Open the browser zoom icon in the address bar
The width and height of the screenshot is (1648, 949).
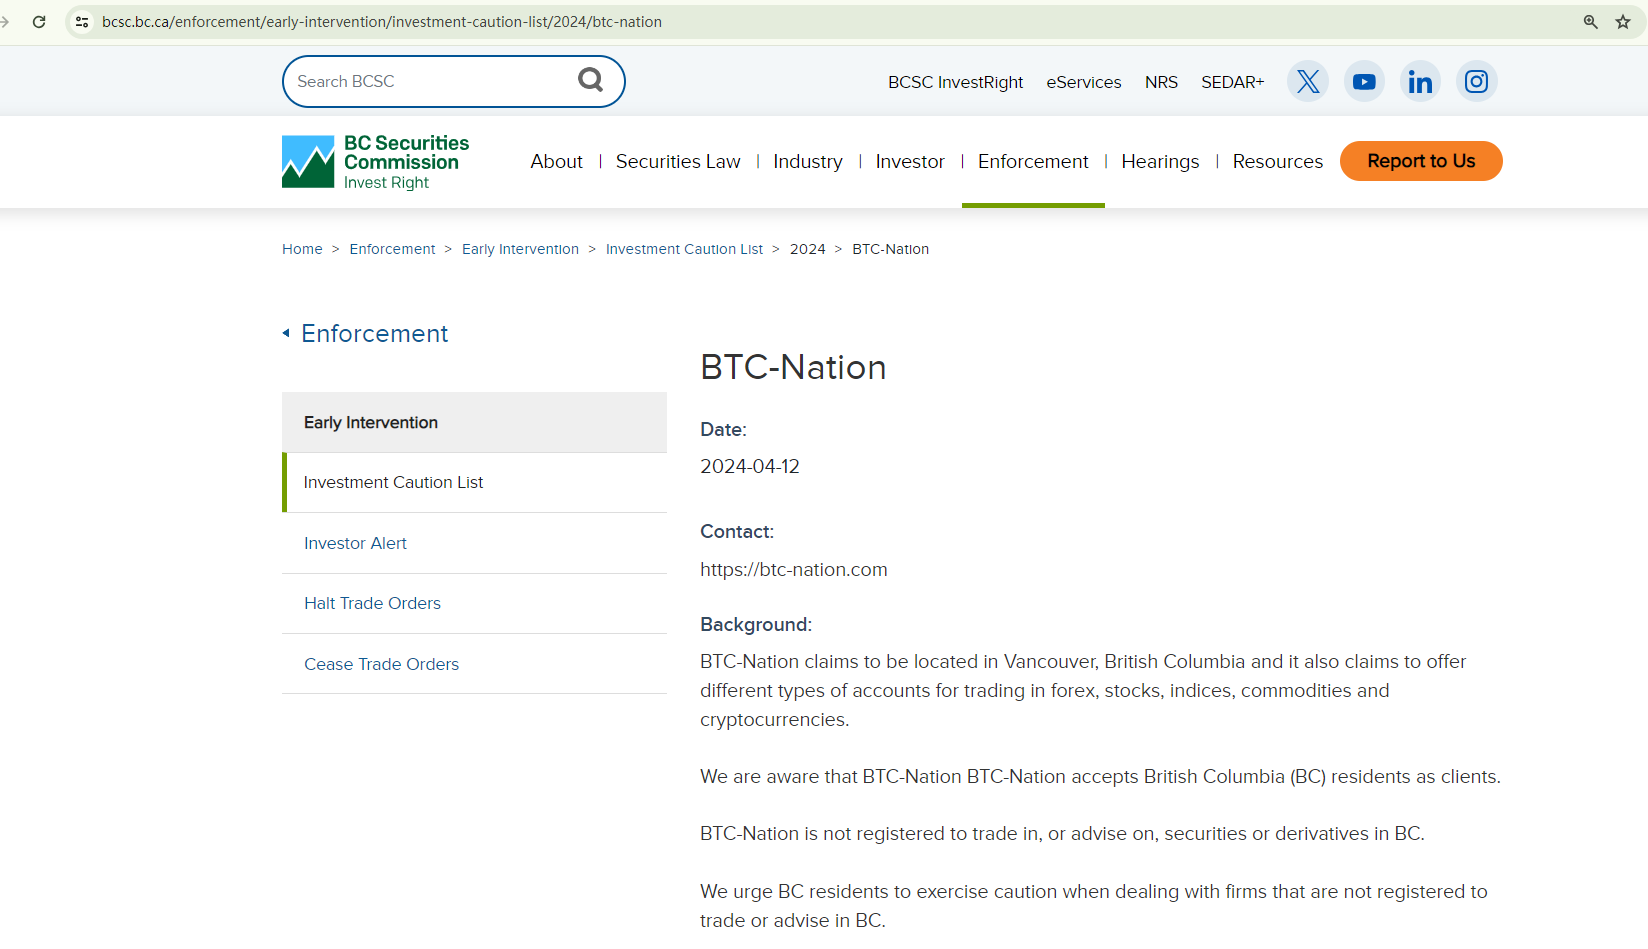point(1590,22)
